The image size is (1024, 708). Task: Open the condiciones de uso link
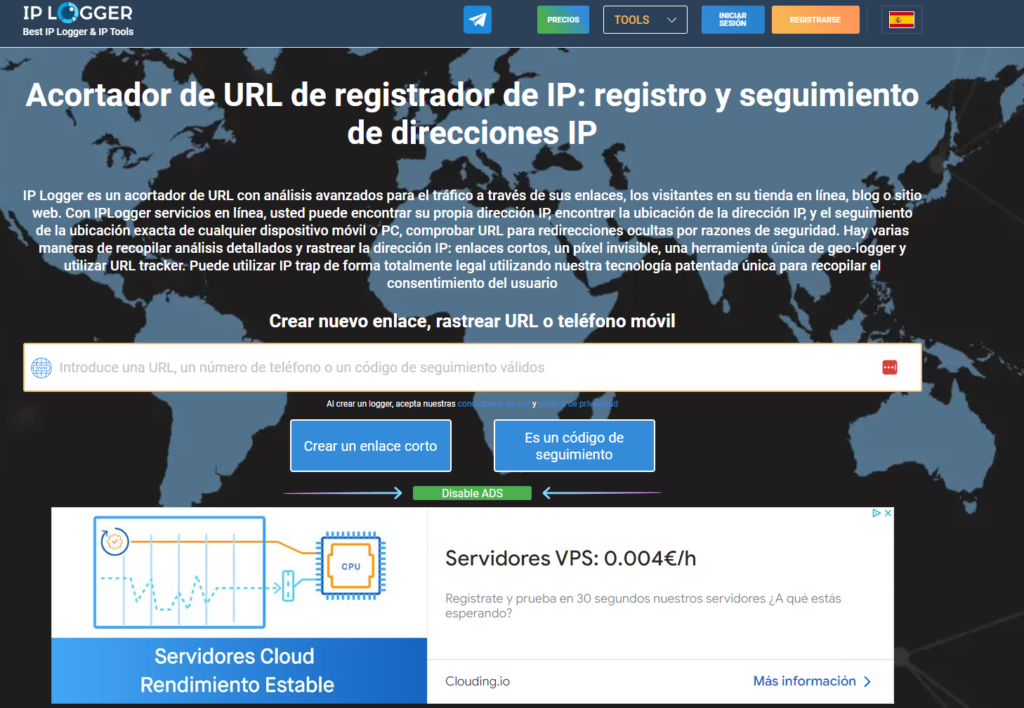pos(494,404)
